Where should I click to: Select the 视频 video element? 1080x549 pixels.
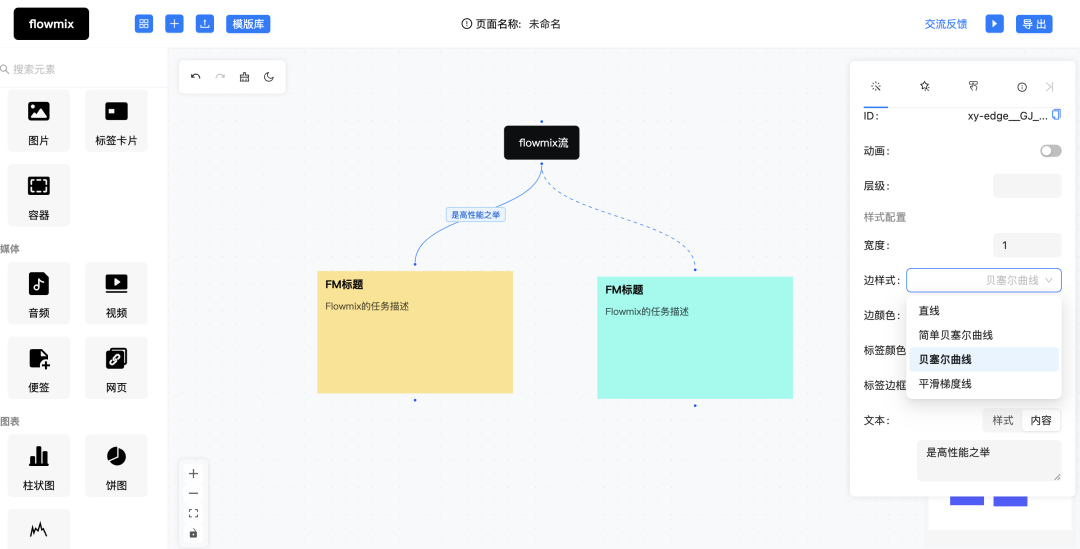(116, 293)
